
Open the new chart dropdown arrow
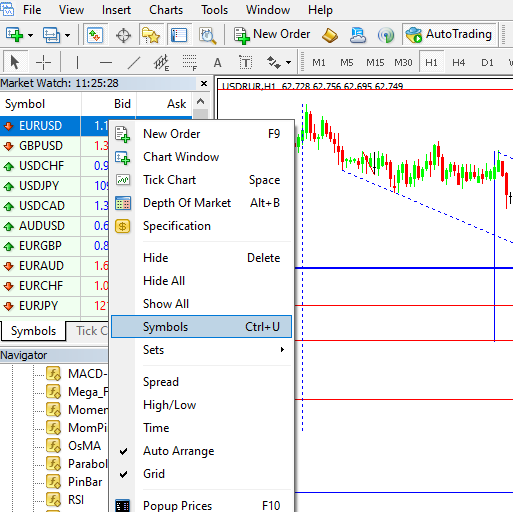(x=30, y=35)
